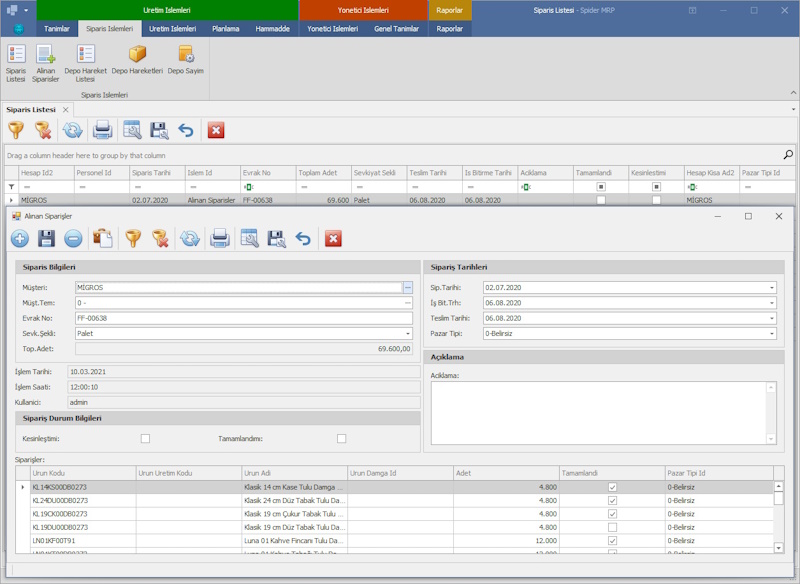The height and width of the screenshot is (584, 800).
Task: Toggle Tamamlandımı checkbox
Action: (341, 439)
